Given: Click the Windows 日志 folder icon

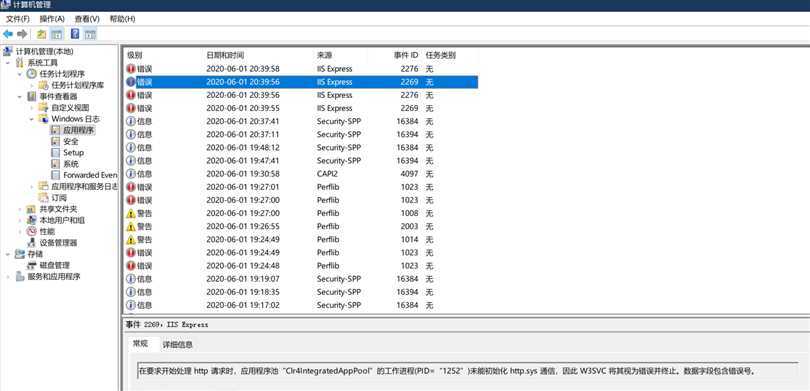Looking at the screenshot, I should pyautogui.click(x=43, y=119).
